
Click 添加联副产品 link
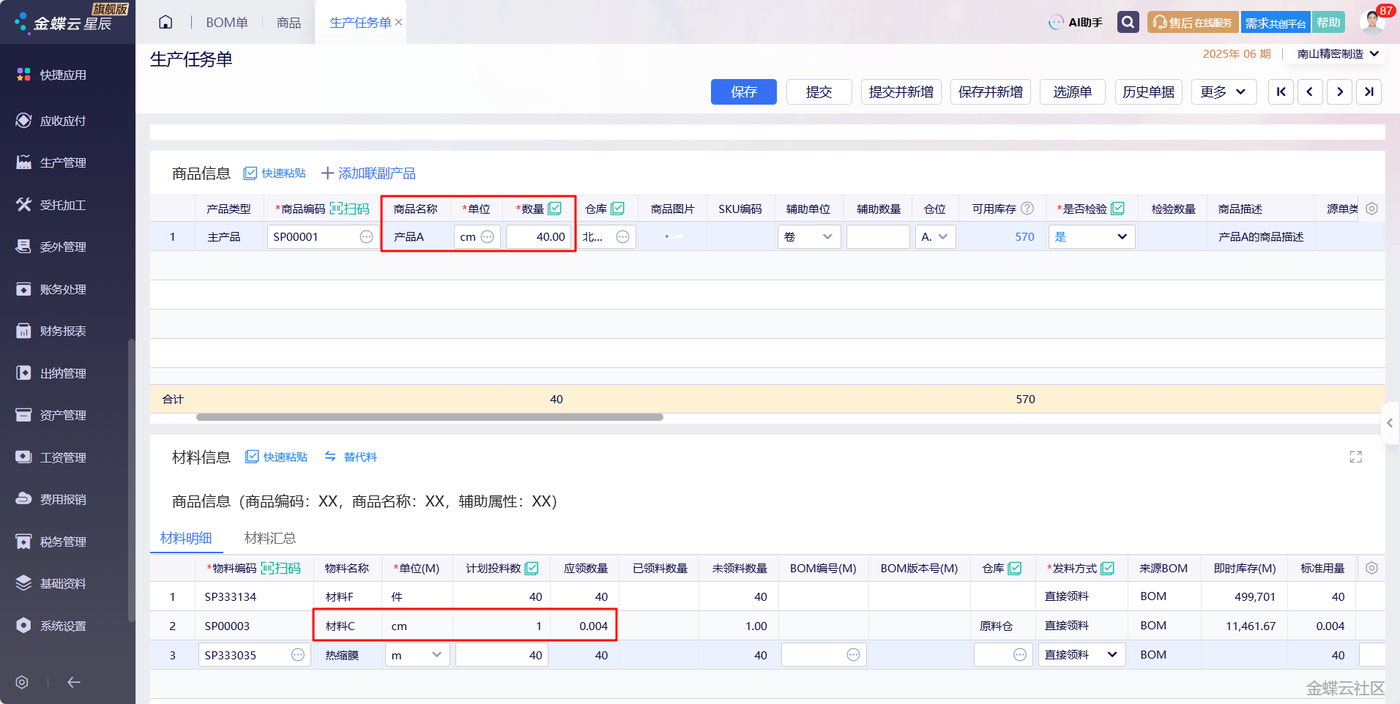pos(367,173)
